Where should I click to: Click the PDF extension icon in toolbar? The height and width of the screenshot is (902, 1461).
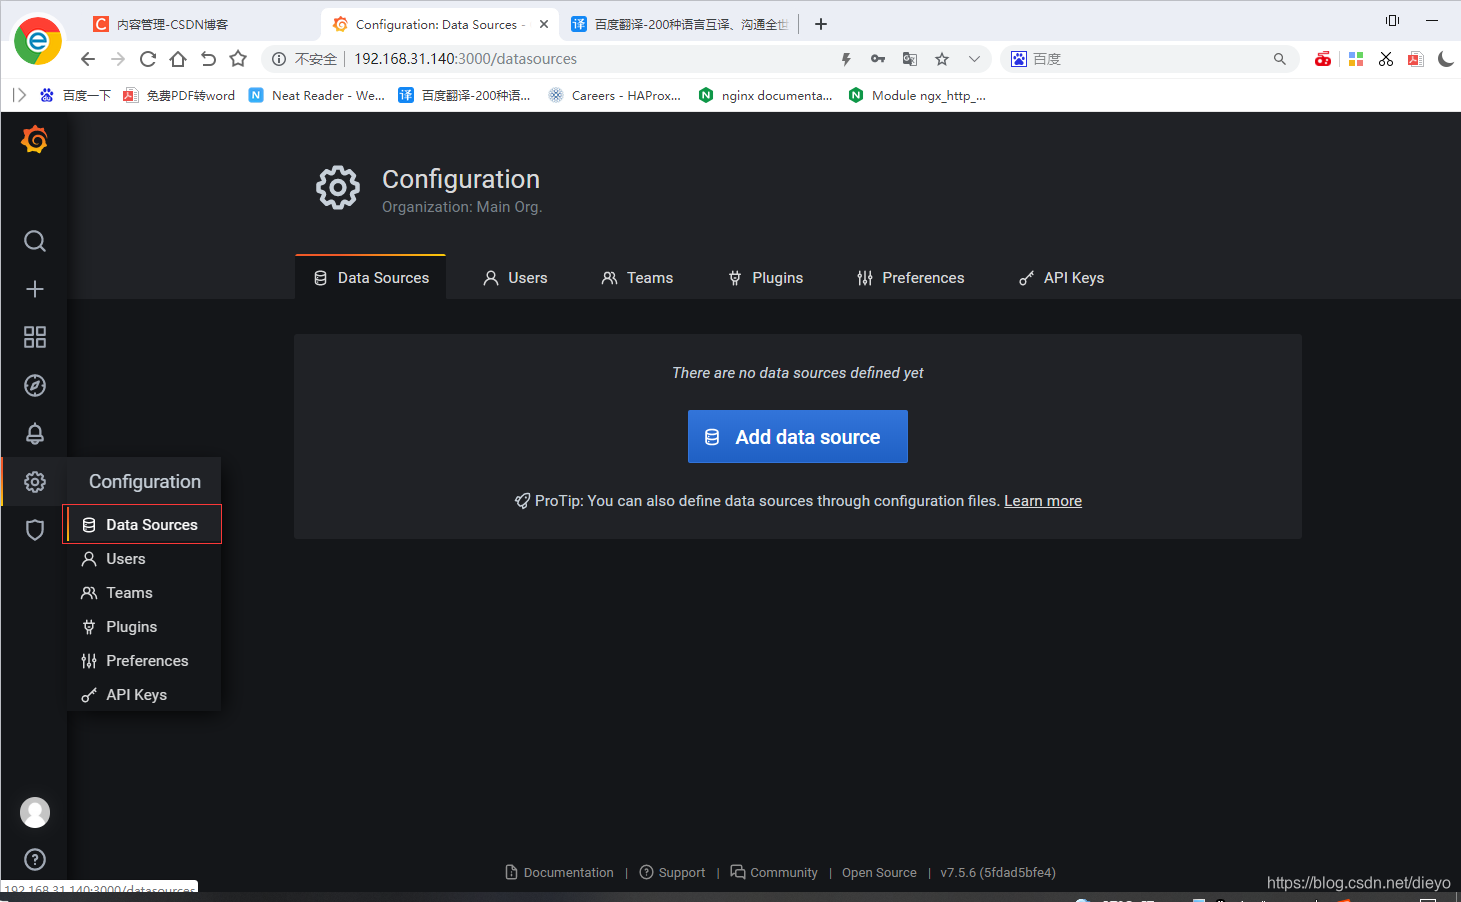tap(1415, 59)
